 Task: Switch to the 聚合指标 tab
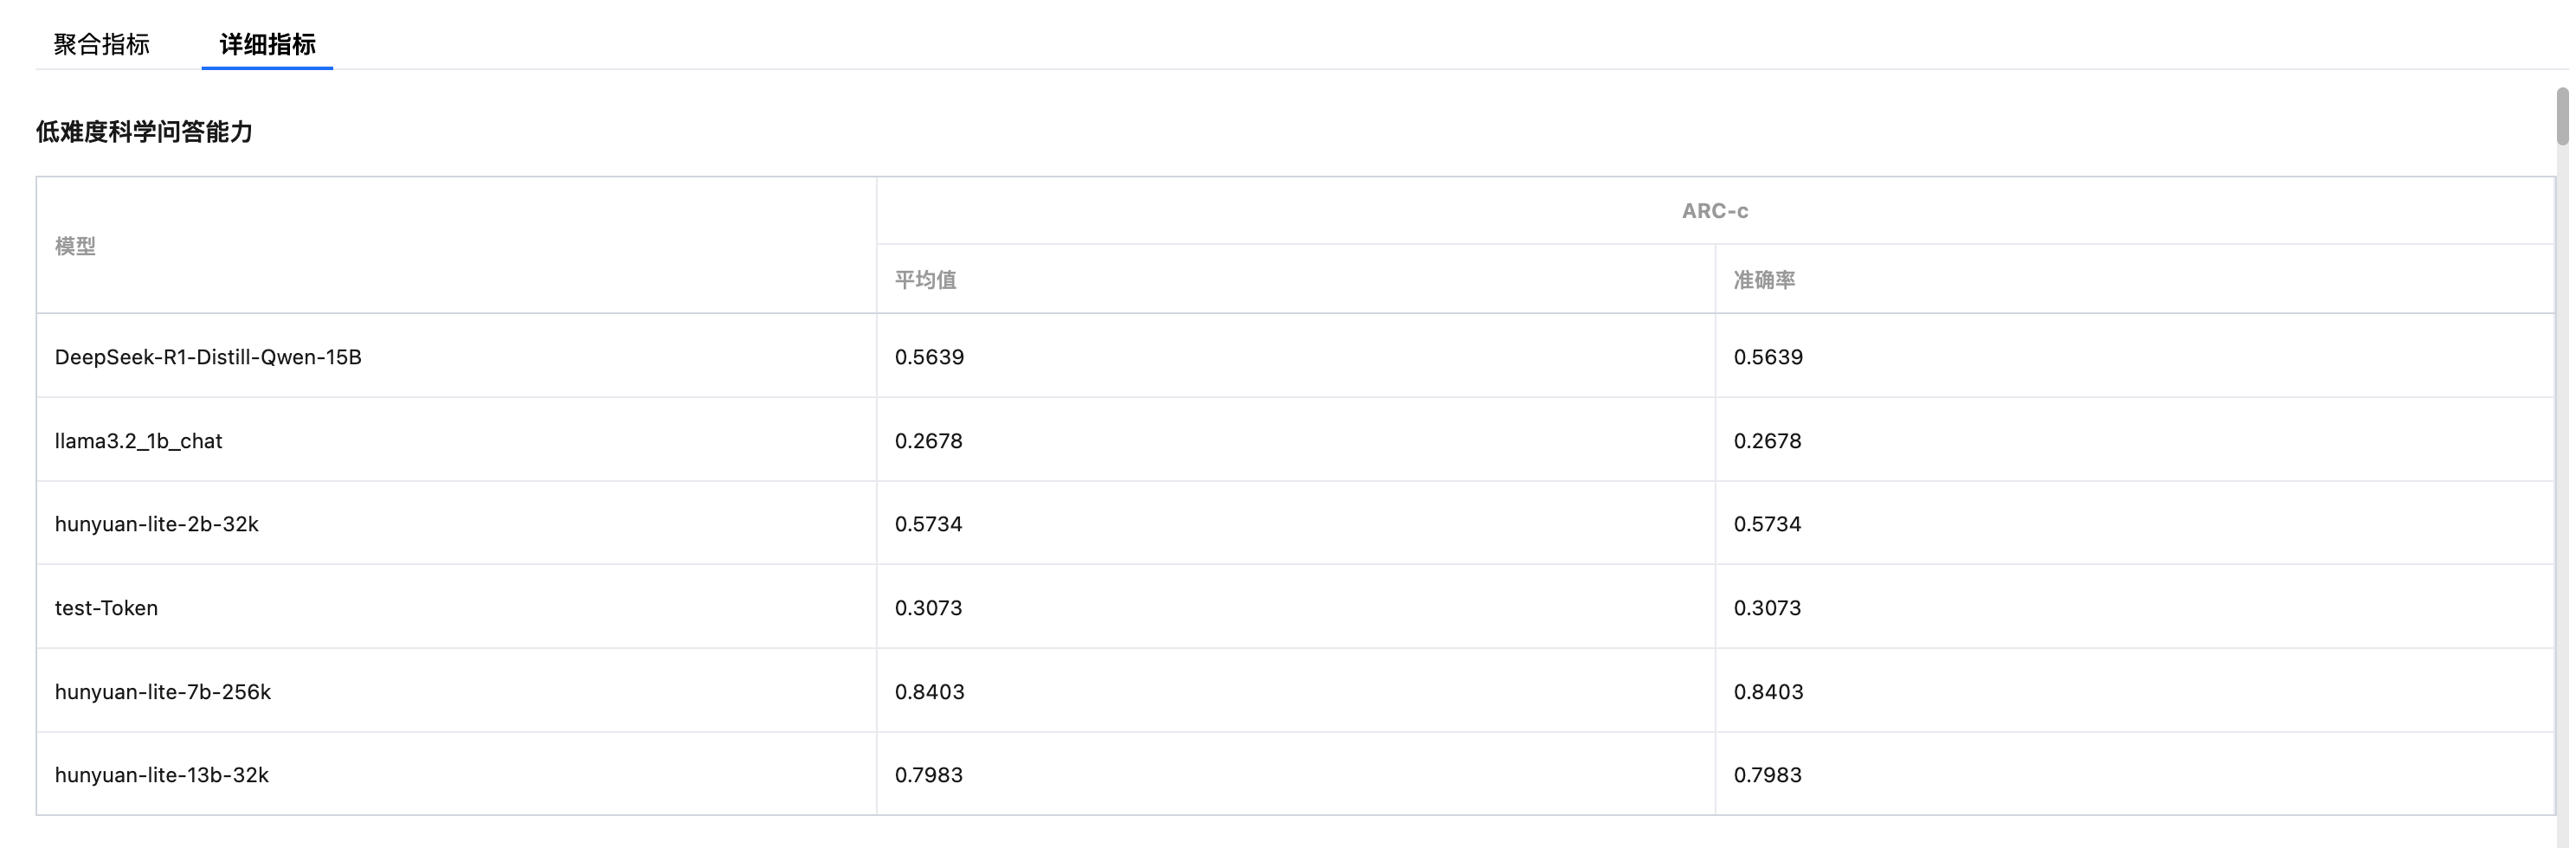[101, 44]
